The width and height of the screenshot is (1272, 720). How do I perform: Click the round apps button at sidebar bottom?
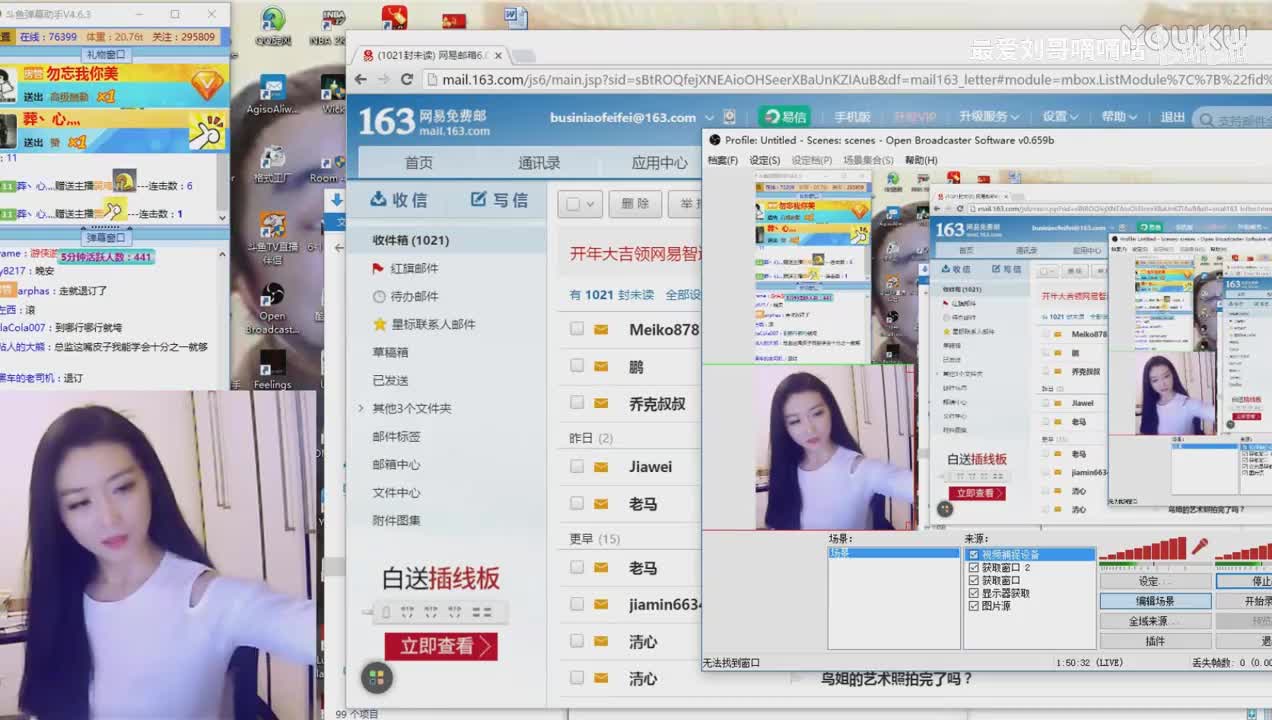click(377, 678)
